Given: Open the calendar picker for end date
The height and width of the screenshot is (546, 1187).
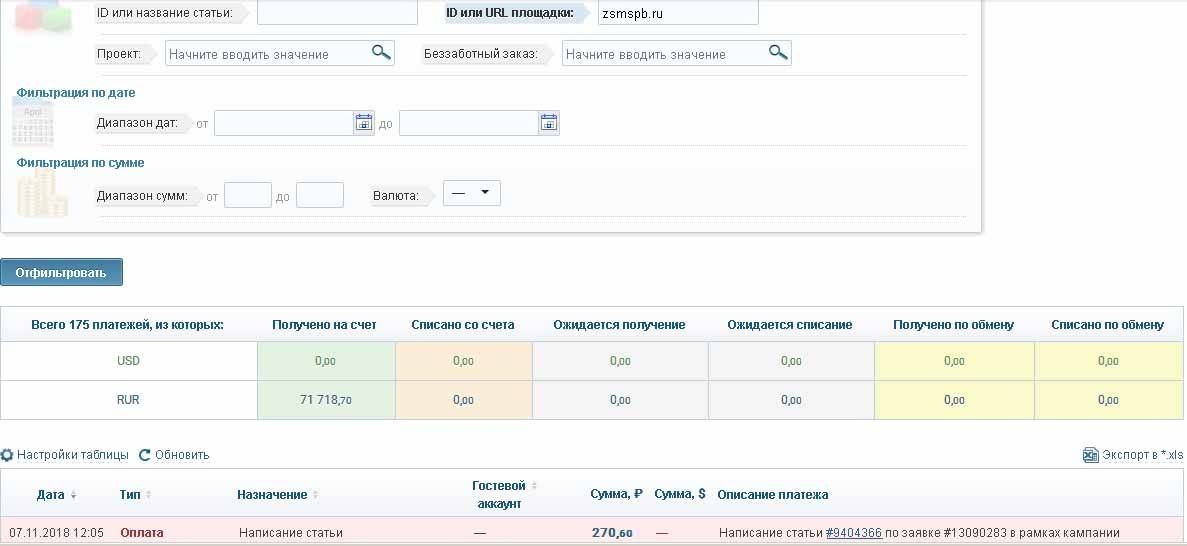Looking at the screenshot, I should [x=548, y=123].
